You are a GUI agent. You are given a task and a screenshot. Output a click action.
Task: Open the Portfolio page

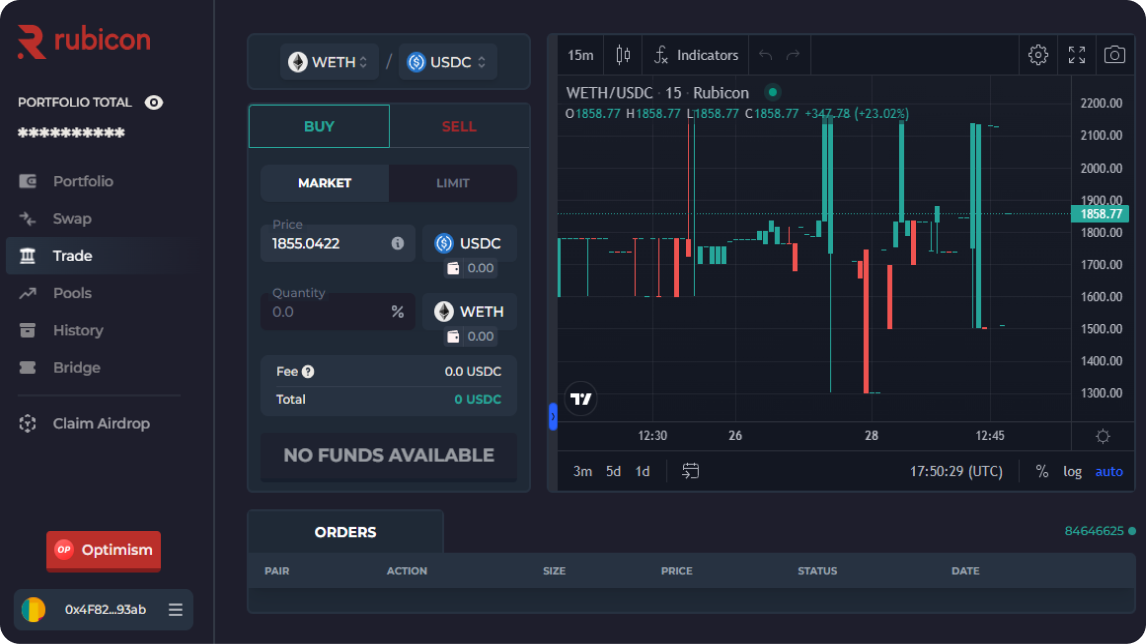tap(83, 181)
